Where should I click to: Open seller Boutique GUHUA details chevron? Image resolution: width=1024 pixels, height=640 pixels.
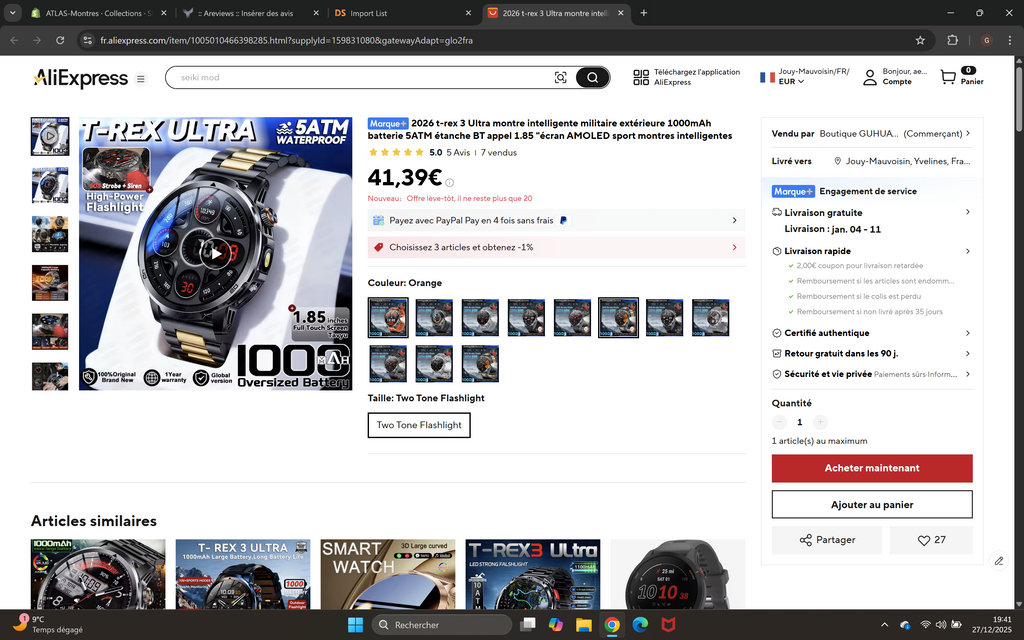coord(968,133)
